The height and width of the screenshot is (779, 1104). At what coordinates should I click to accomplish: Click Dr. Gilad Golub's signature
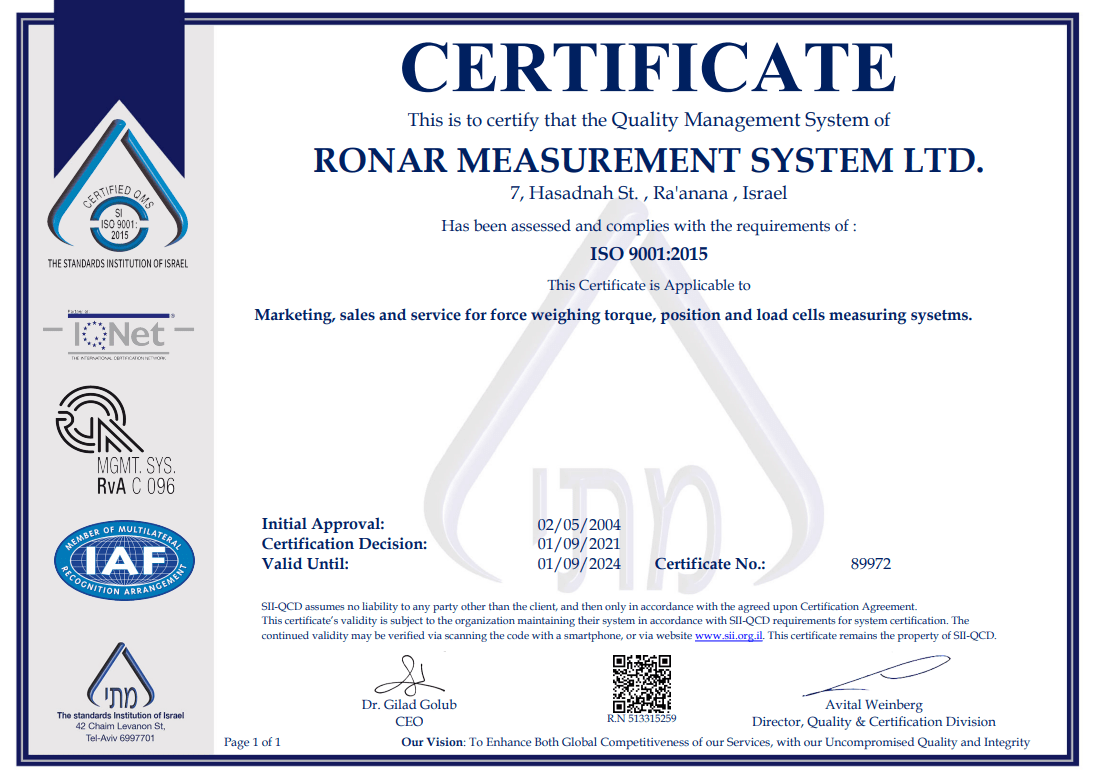409,675
